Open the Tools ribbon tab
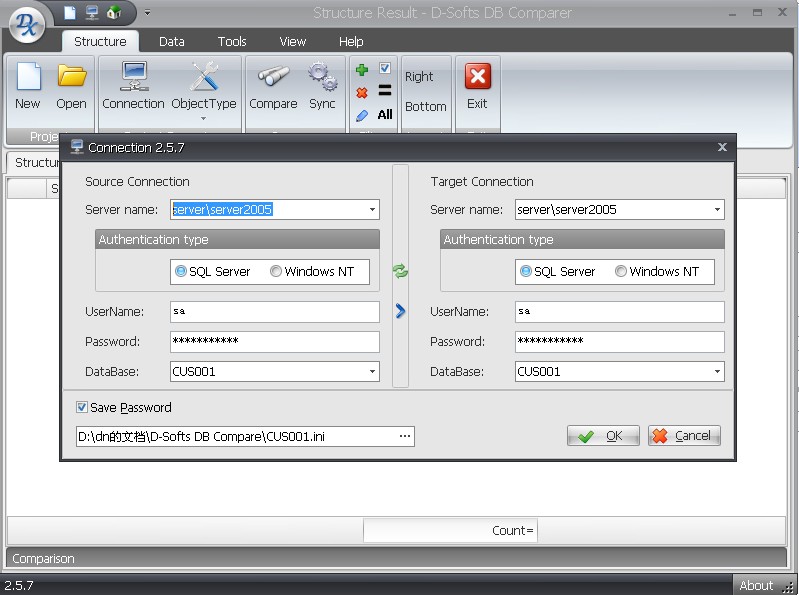The height and width of the screenshot is (595, 799). click(232, 42)
